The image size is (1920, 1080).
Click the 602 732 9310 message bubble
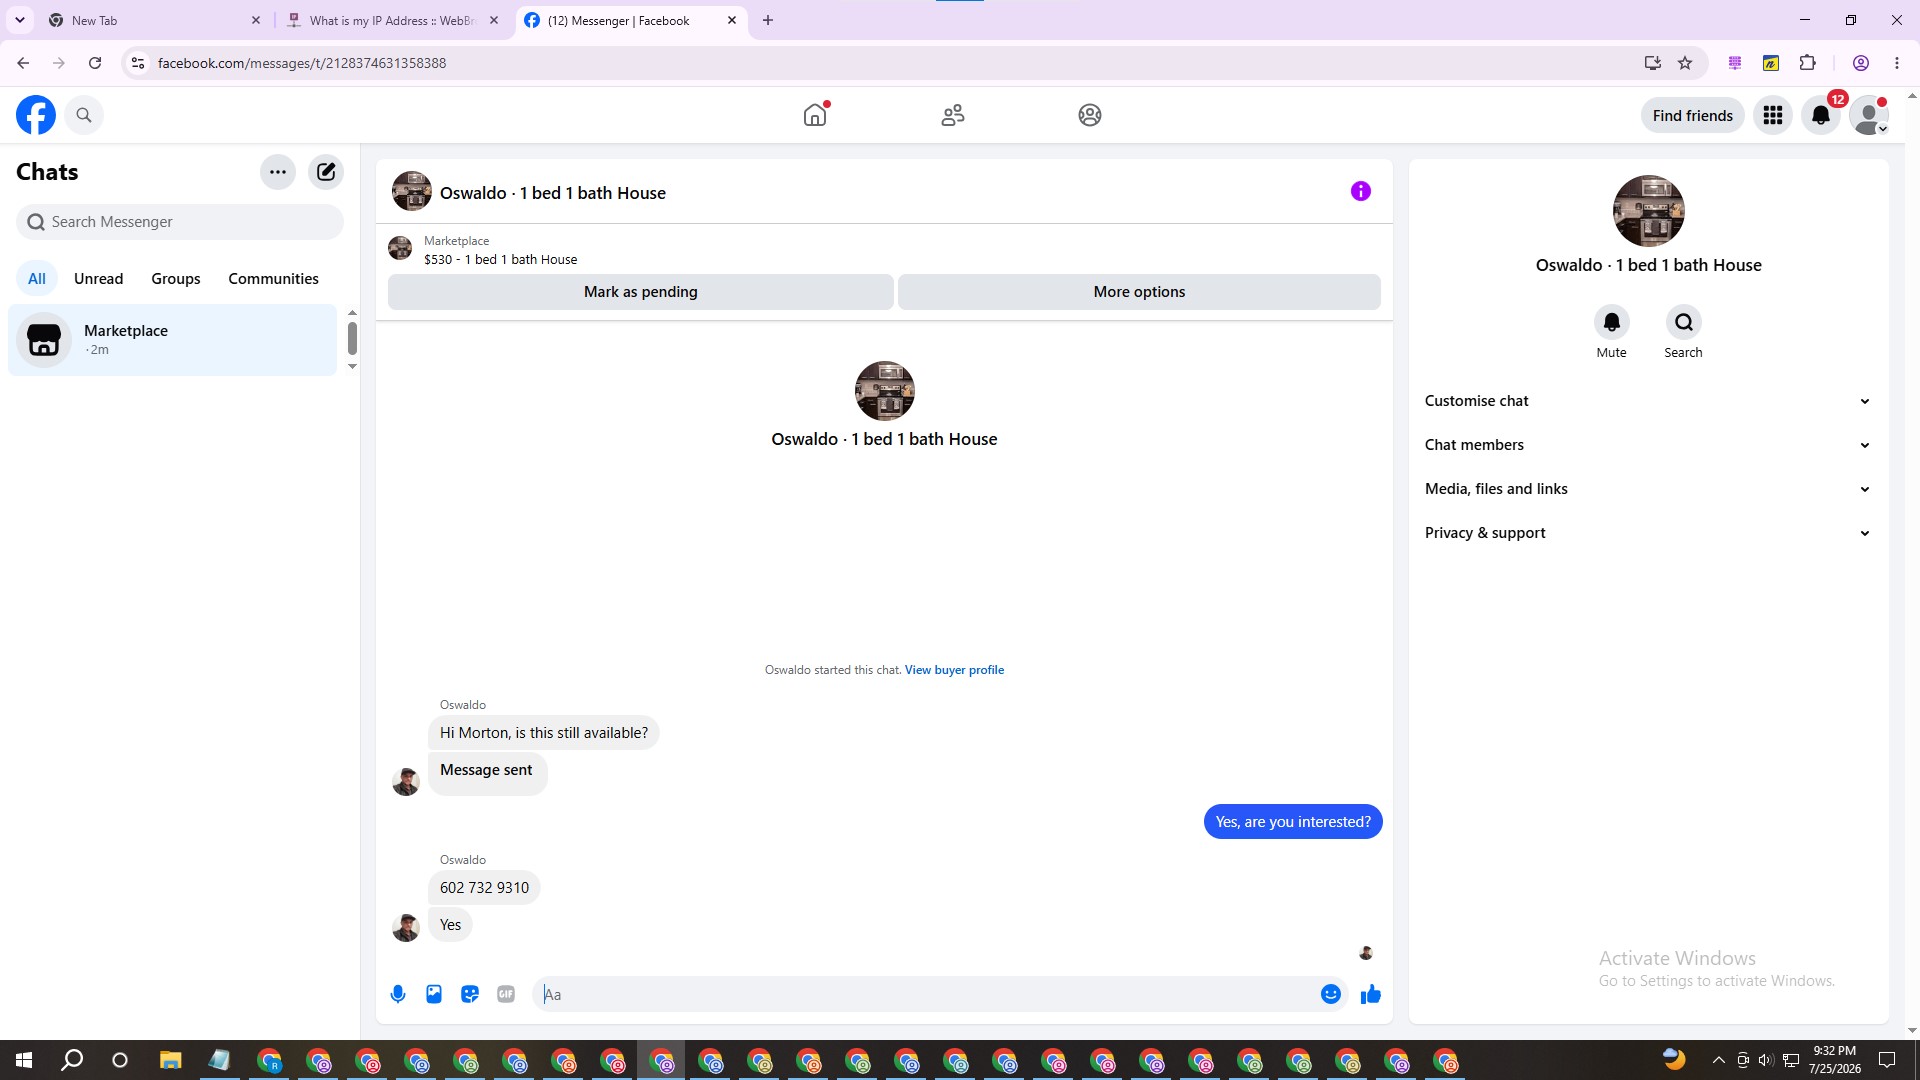pyautogui.click(x=484, y=888)
